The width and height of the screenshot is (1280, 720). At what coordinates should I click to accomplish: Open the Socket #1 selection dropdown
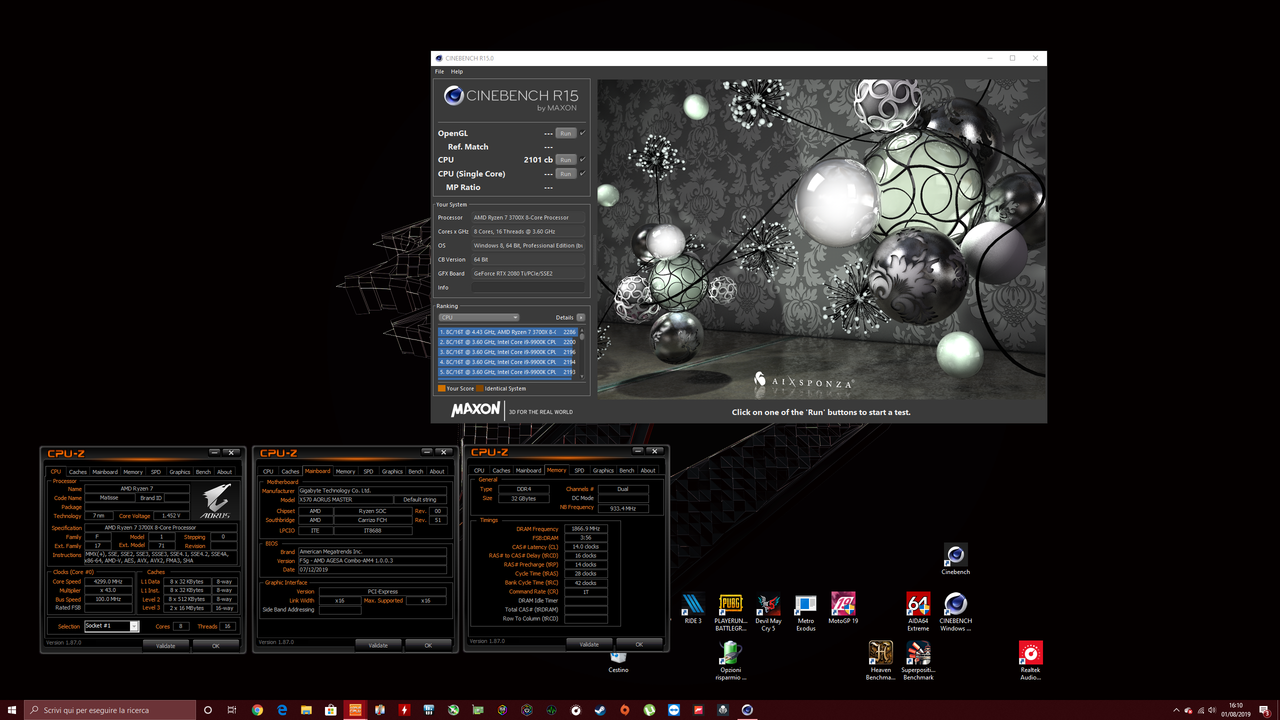111,626
